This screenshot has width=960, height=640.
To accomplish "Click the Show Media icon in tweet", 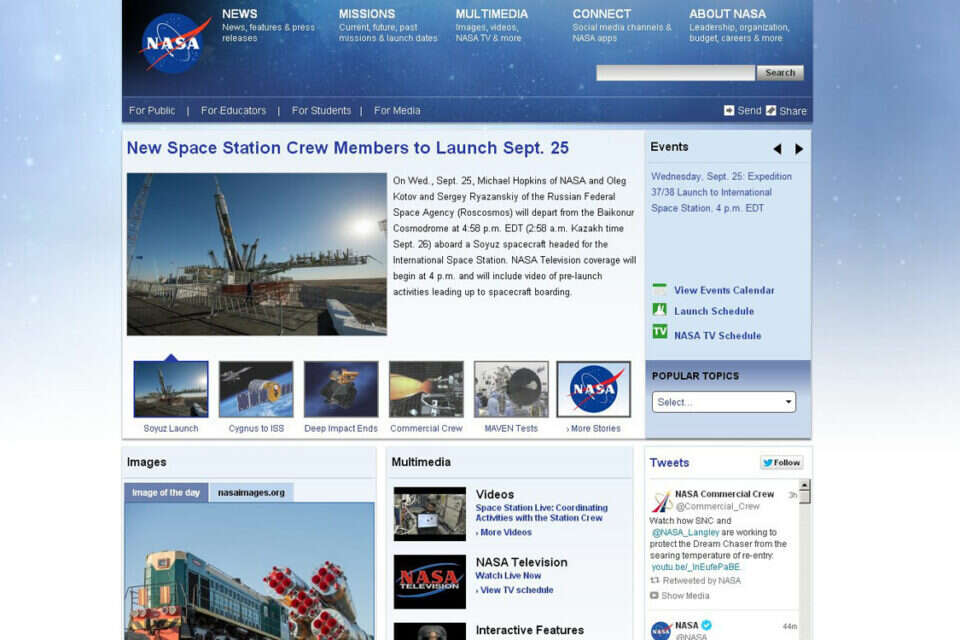I will (x=654, y=595).
